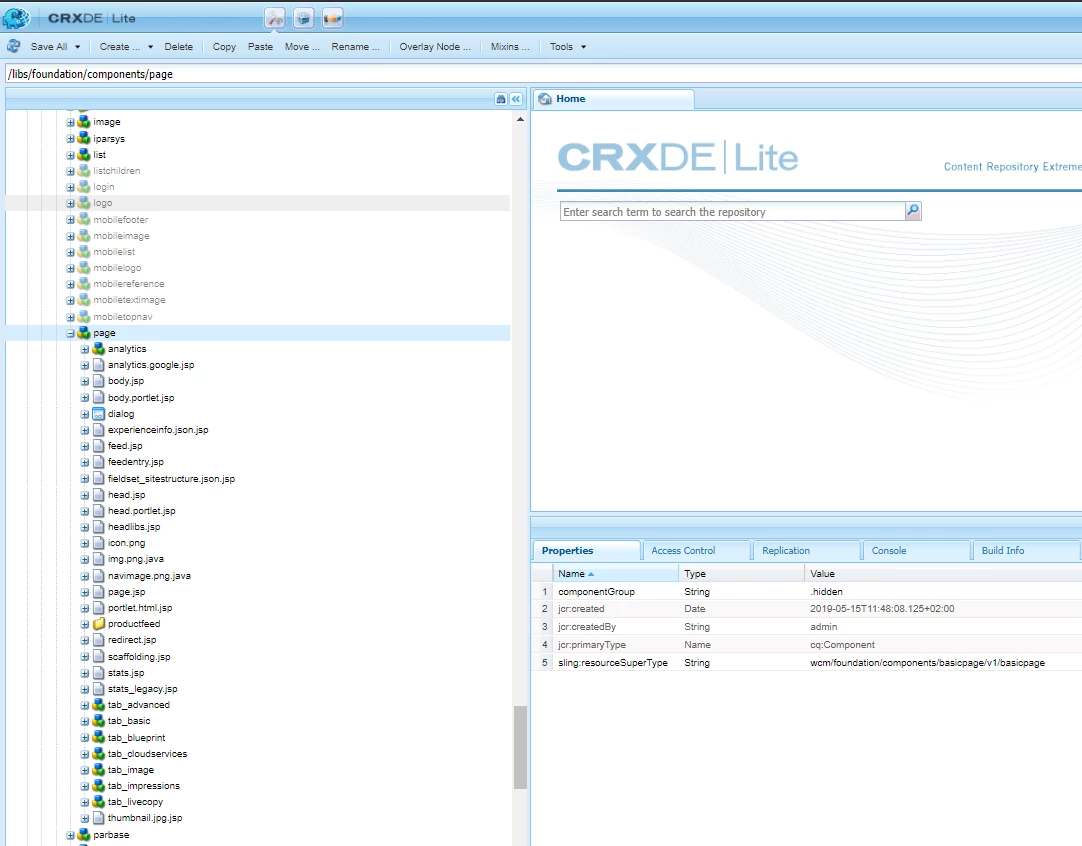1082x846 pixels.
Task: Switch to the Access Control tab
Action: pos(696,551)
